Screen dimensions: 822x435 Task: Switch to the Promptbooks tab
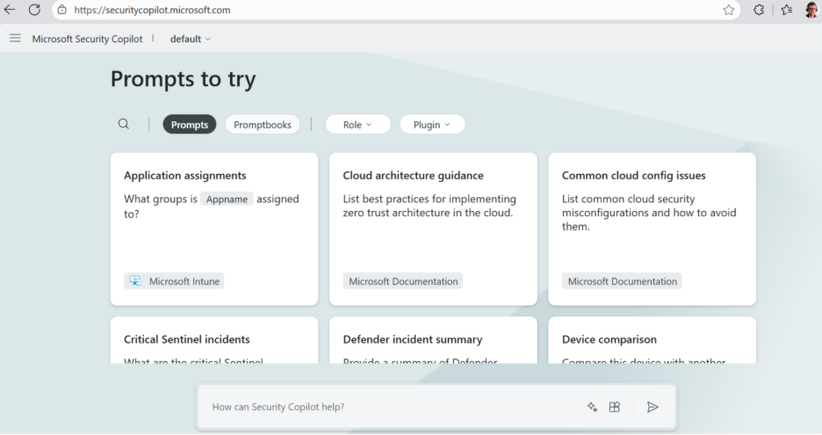click(263, 125)
